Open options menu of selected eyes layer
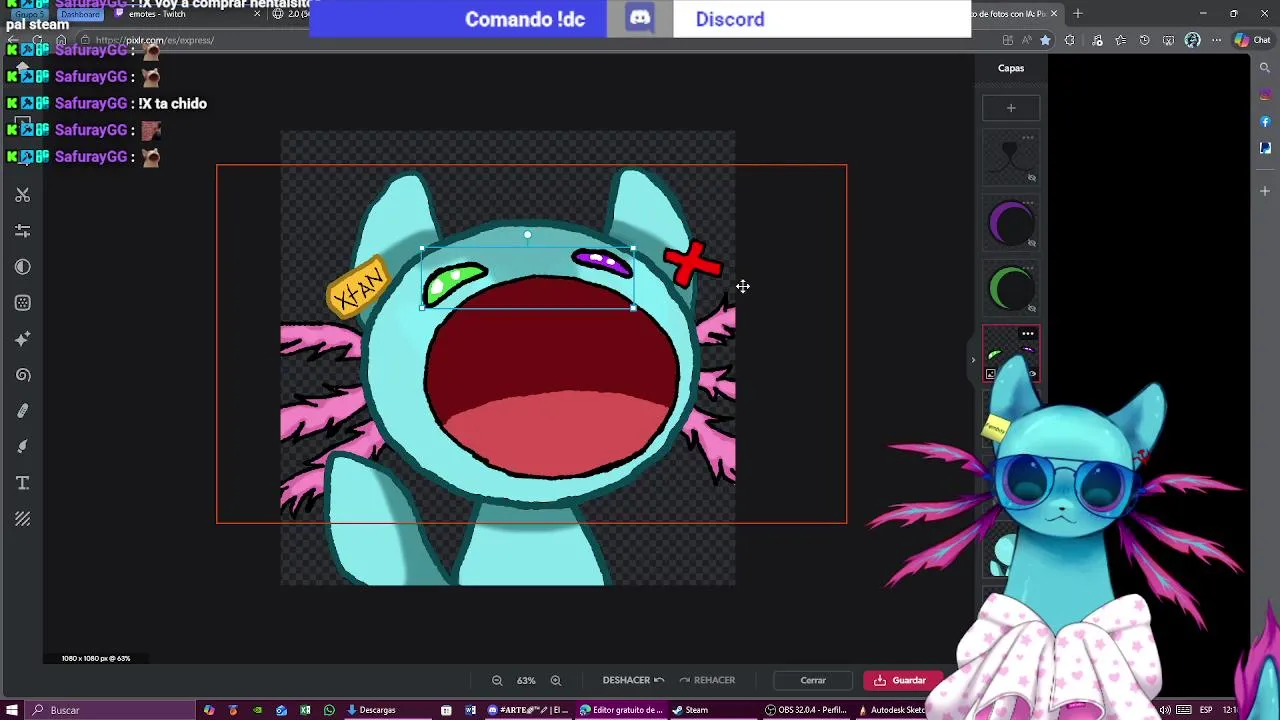1280x720 pixels. point(1027,334)
